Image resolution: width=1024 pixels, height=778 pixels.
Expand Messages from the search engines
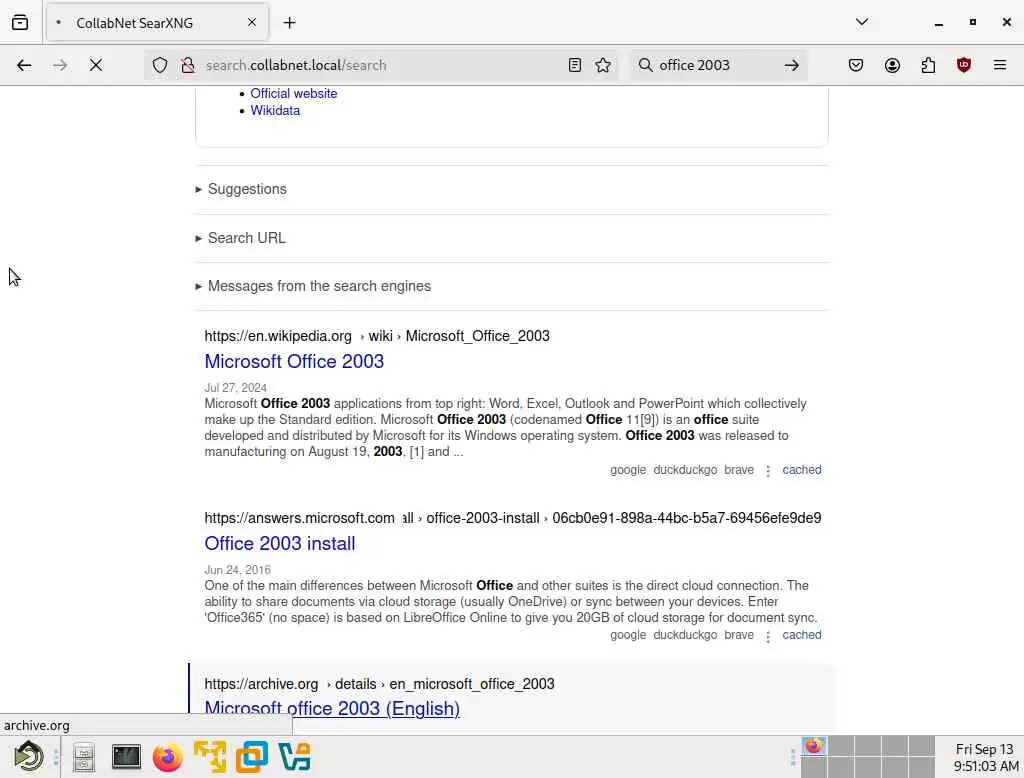tap(319, 286)
